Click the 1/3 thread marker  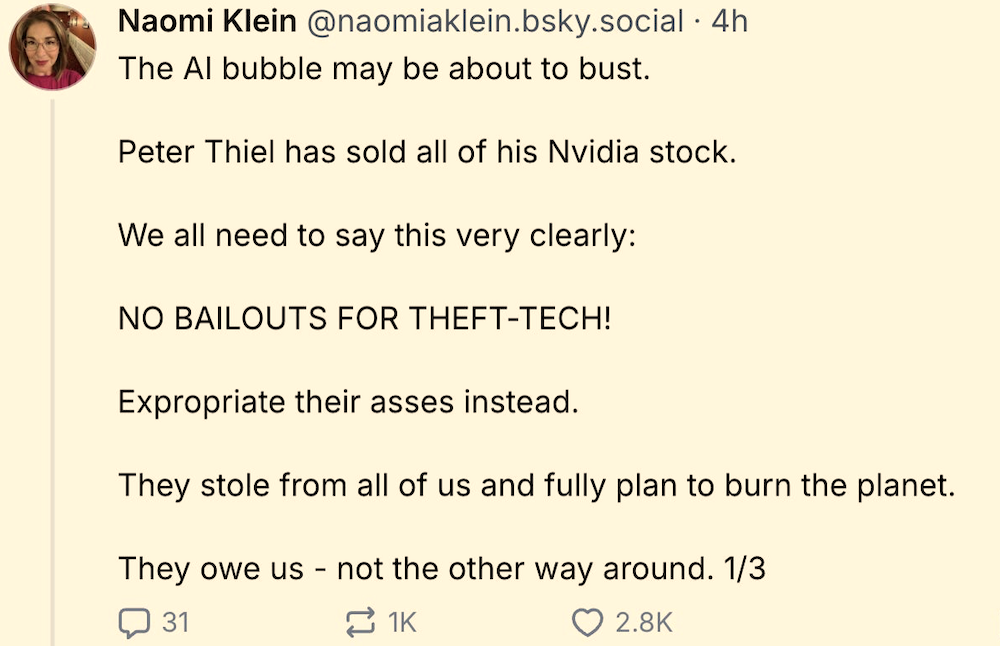tap(743, 569)
